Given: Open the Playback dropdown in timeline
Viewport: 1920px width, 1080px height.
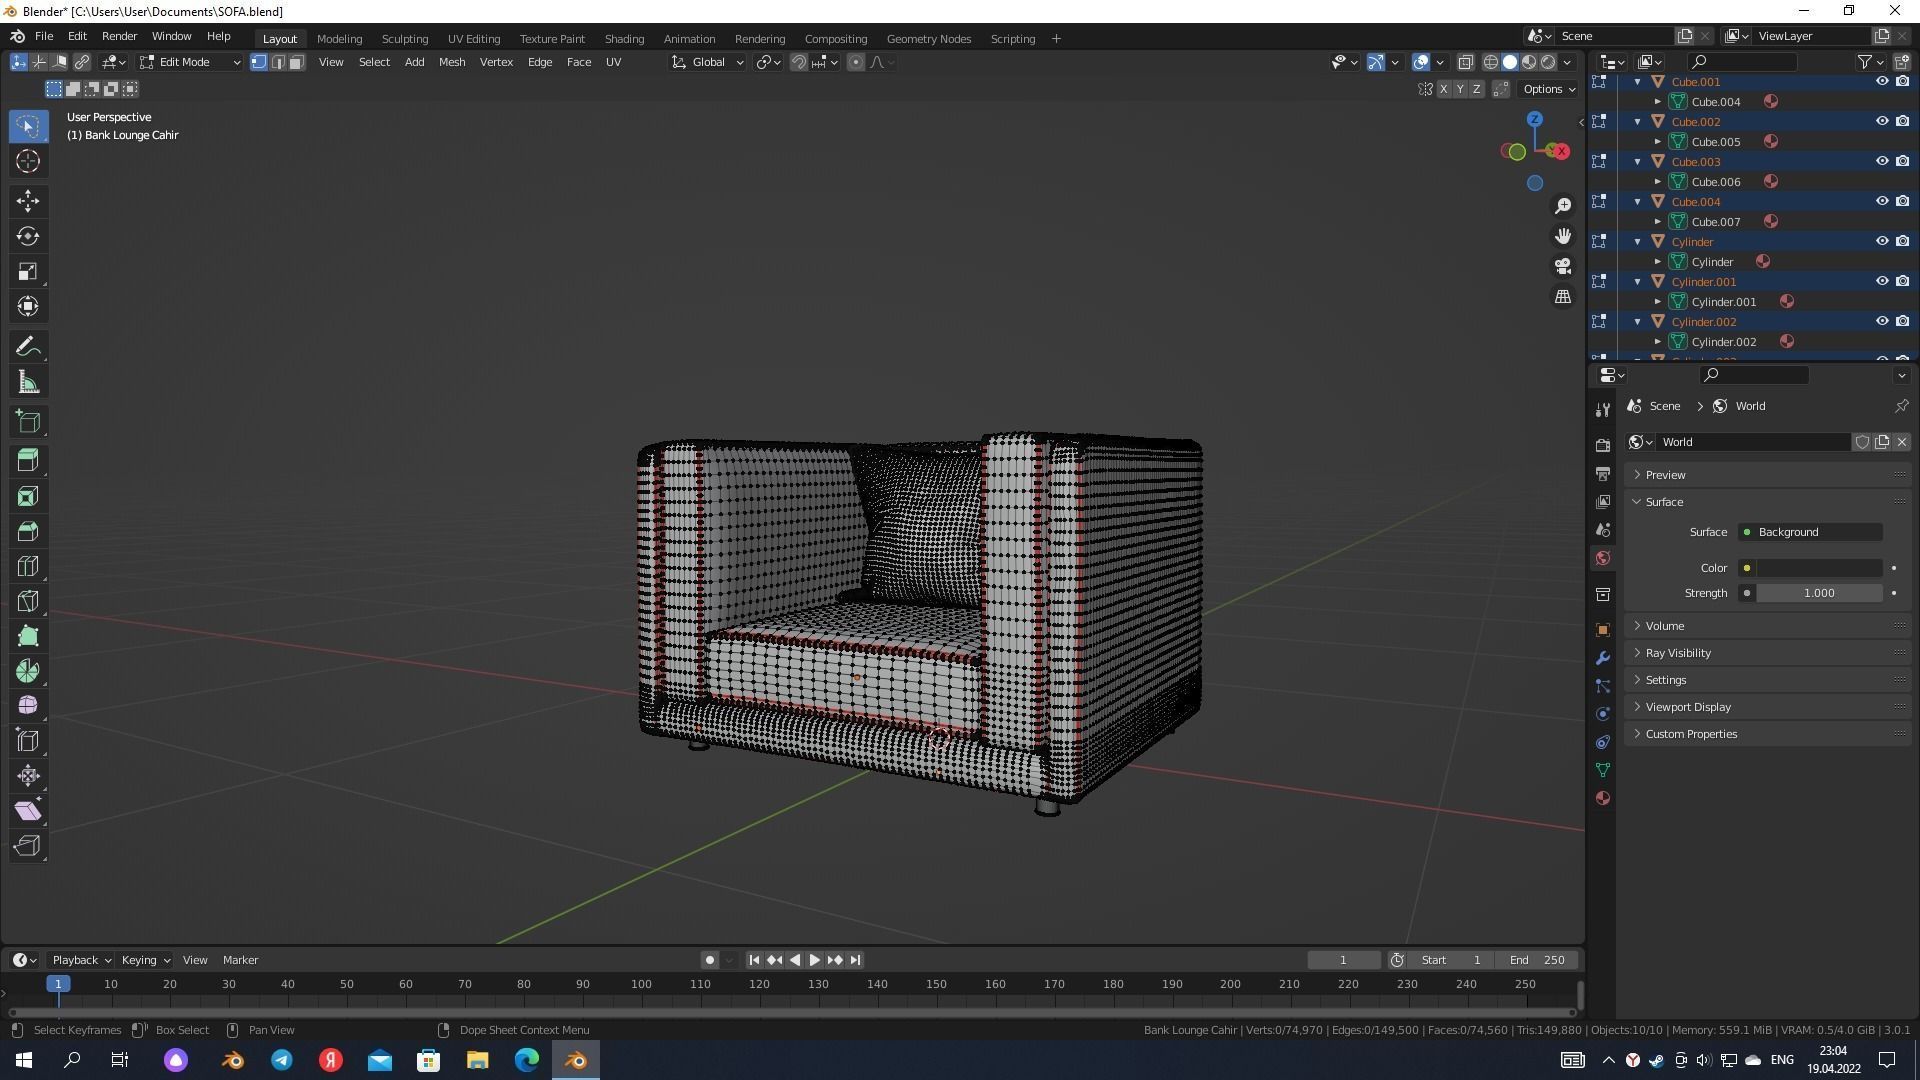Looking at the screenshot, I should [80, 960].
